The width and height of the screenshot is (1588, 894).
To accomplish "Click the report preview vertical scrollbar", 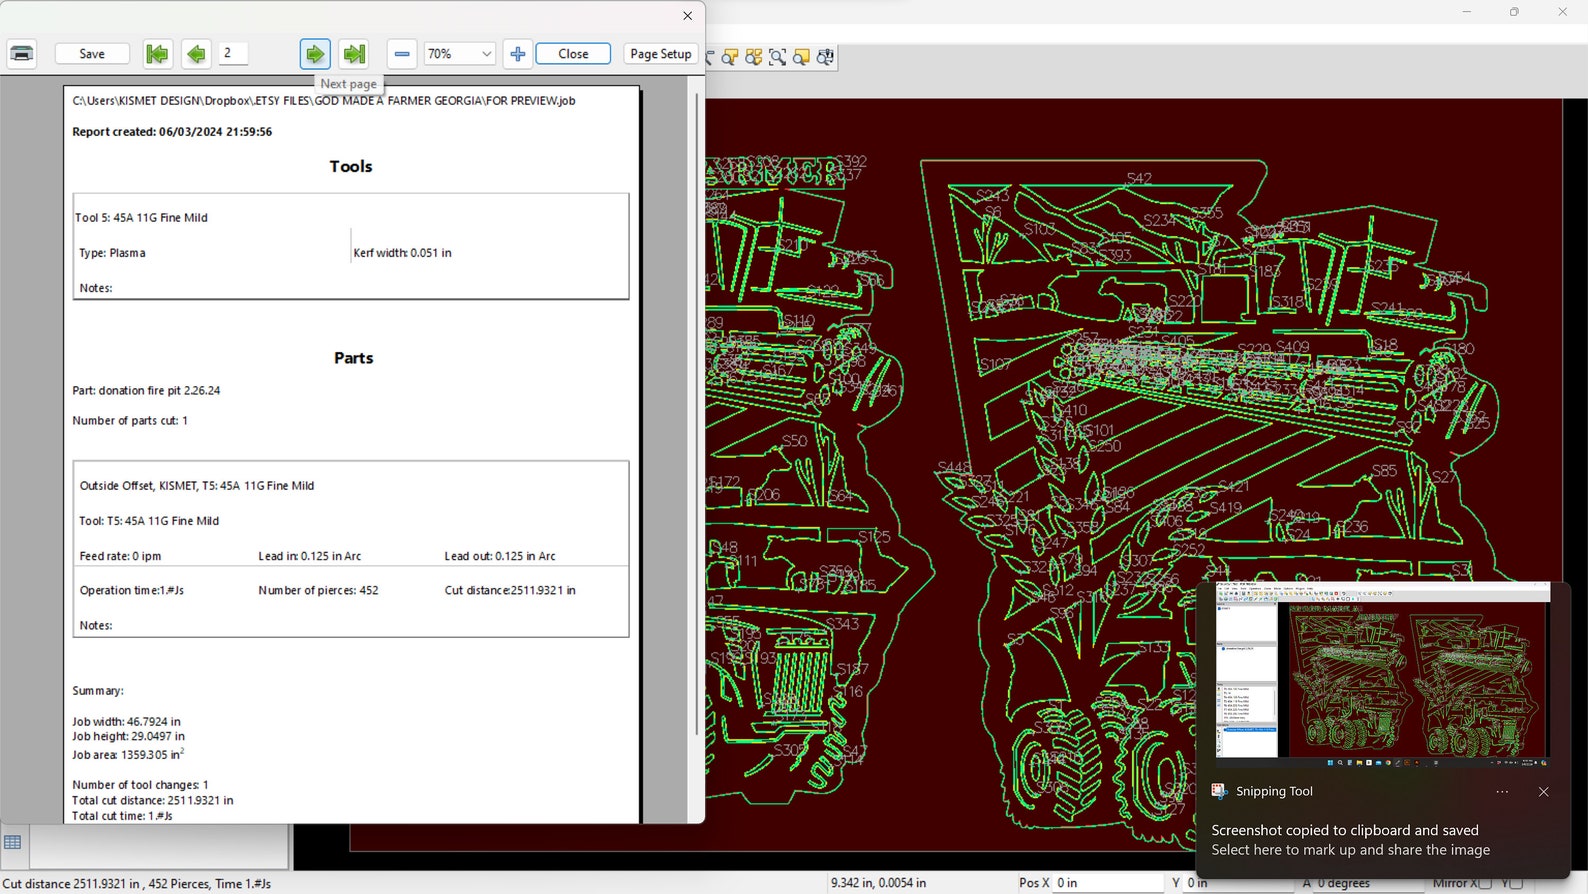I will click(x=697, y=400).
